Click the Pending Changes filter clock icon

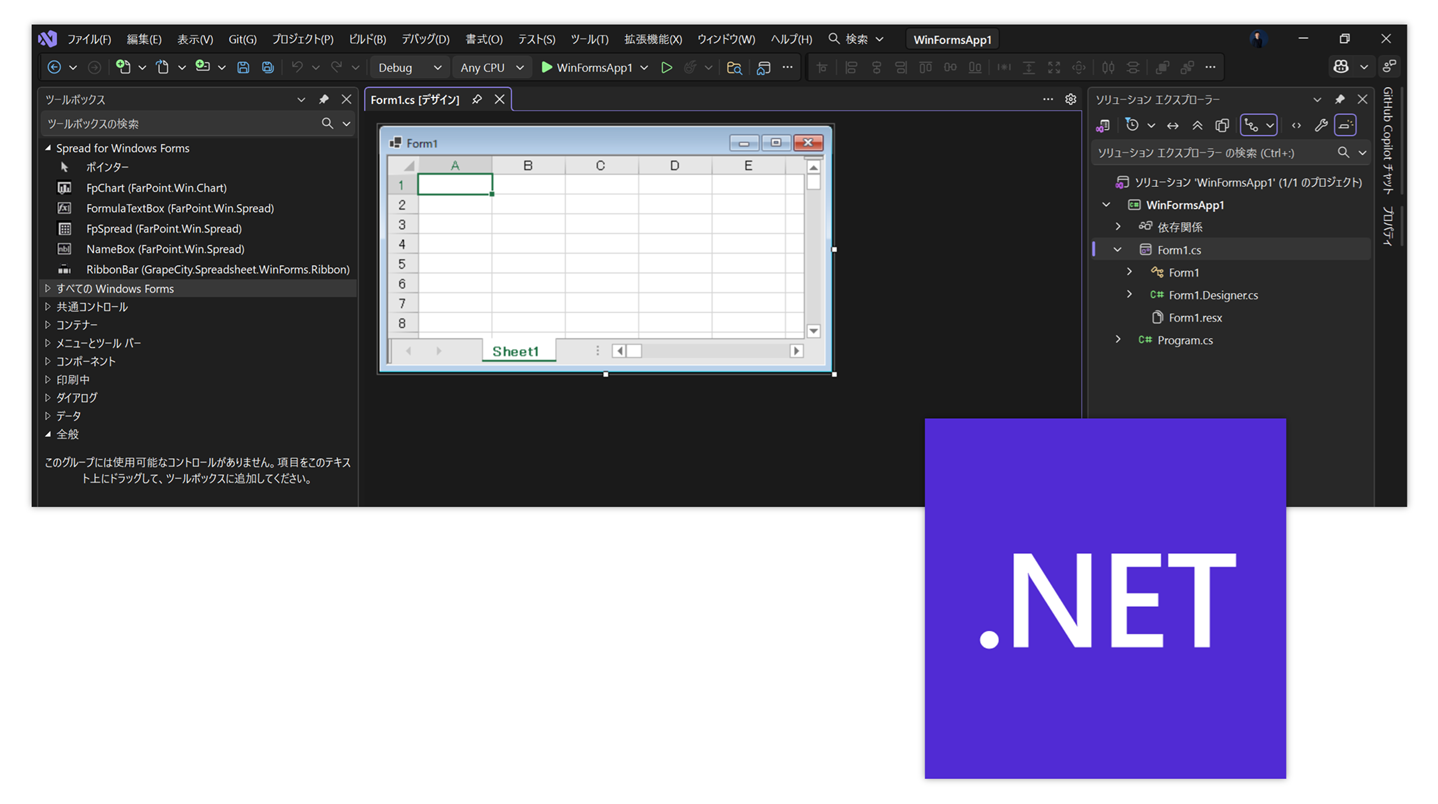point(1132,126)
